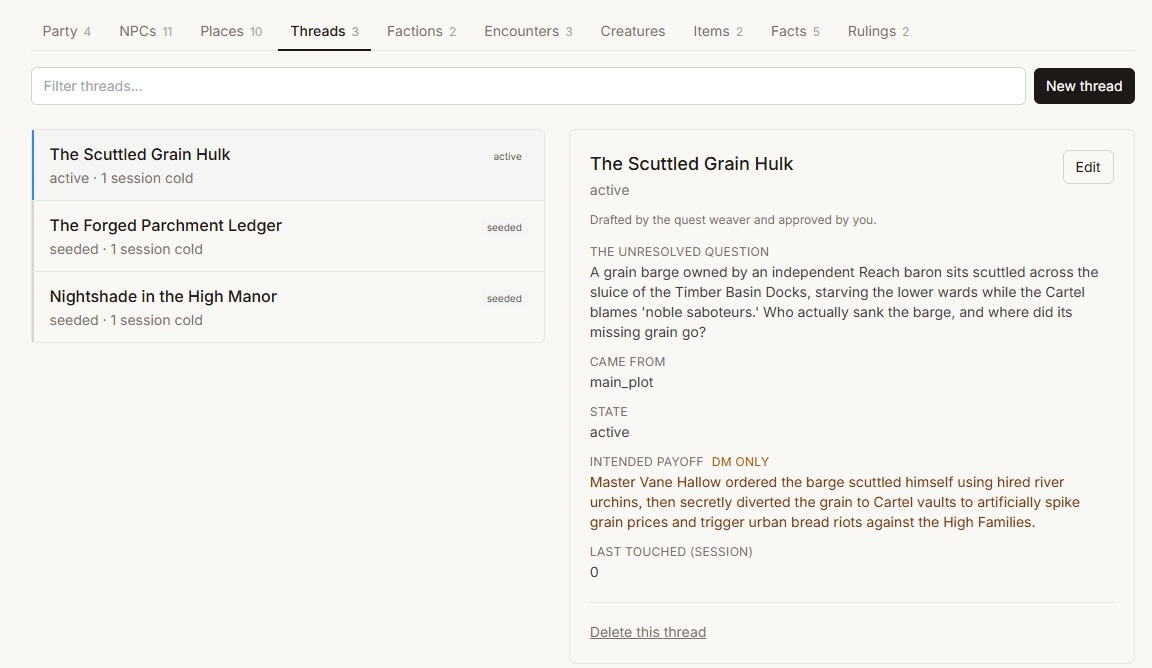The image size is (1152, 668).
Task: Click the 'Drafted by the quest weaver' note
Action: [732, 220]
